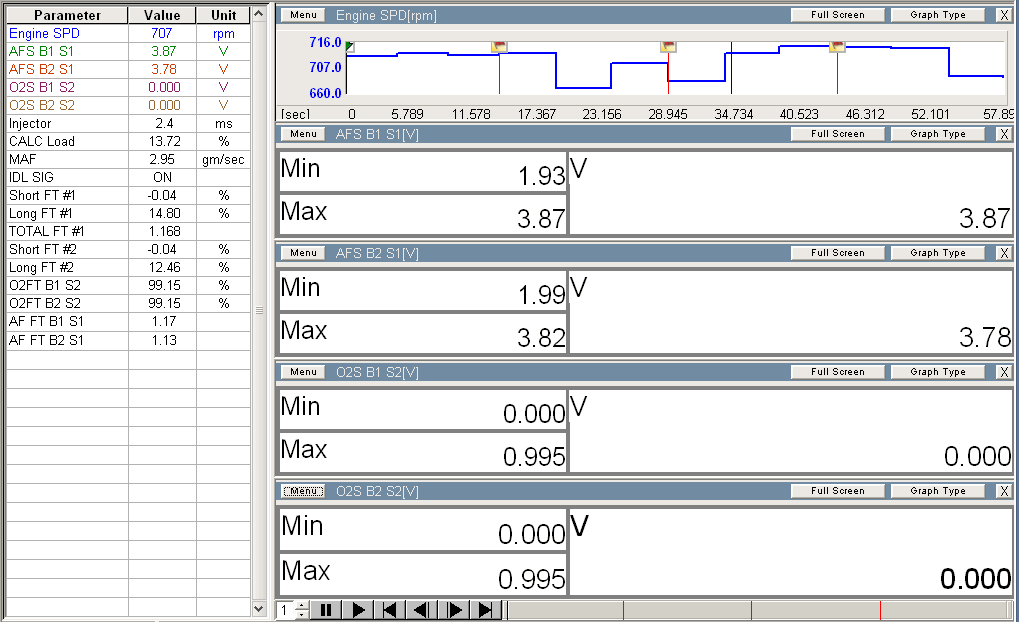Image resolution: width=1019 pixels, height=622 pixels.
Task: Open Graph Type for O2S B1 S2 panel
Action: coord(938,372)
